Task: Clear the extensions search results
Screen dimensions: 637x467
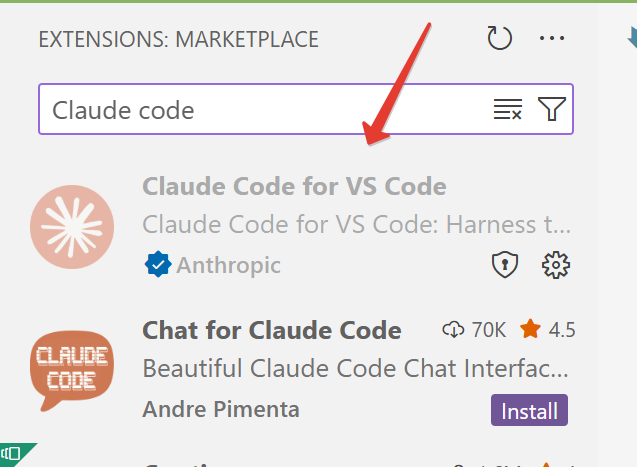Action: [508, 110]
